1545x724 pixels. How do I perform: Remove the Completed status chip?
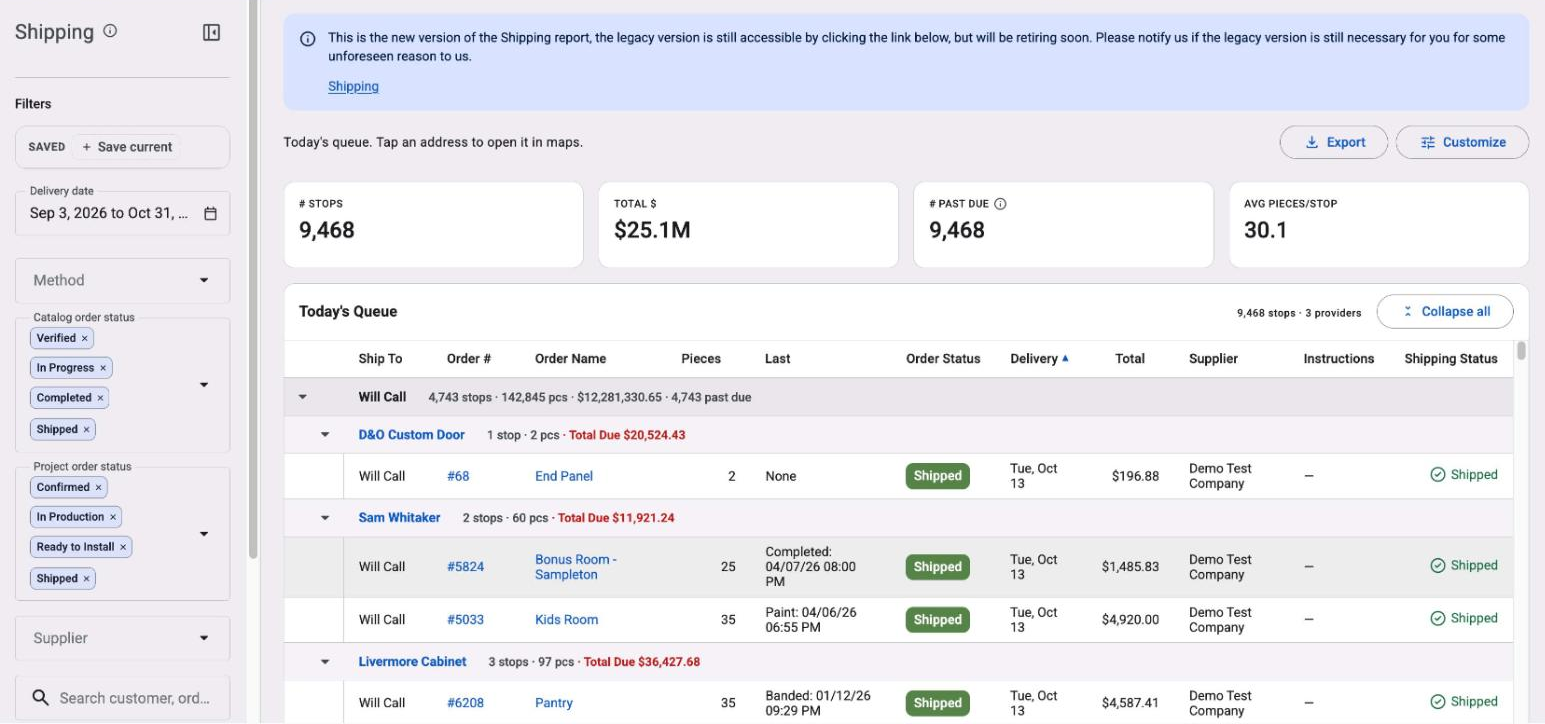point(100,398)
